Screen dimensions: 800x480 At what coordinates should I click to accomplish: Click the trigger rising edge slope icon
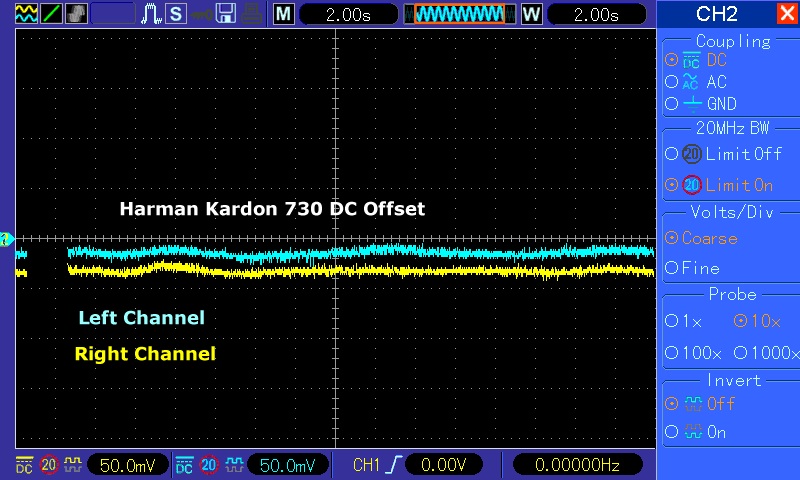(393, 465)
